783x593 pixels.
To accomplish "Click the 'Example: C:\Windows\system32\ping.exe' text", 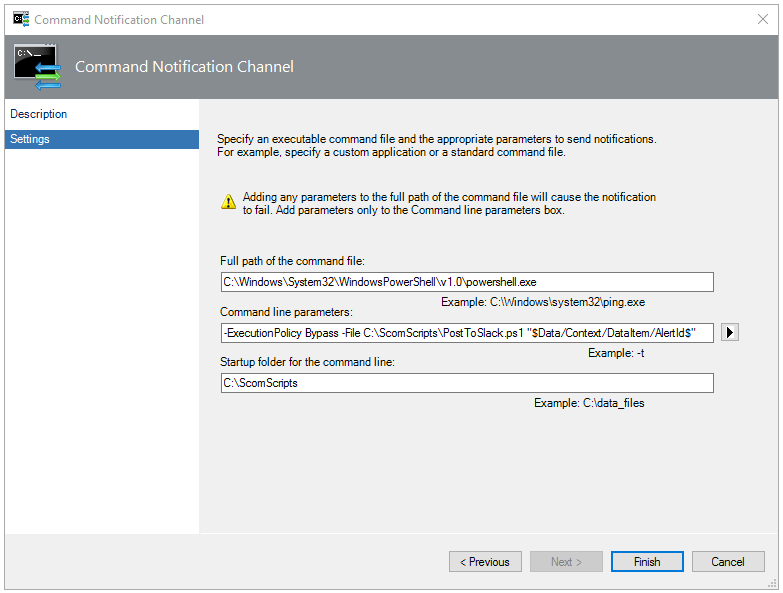I will pos(543,302).
